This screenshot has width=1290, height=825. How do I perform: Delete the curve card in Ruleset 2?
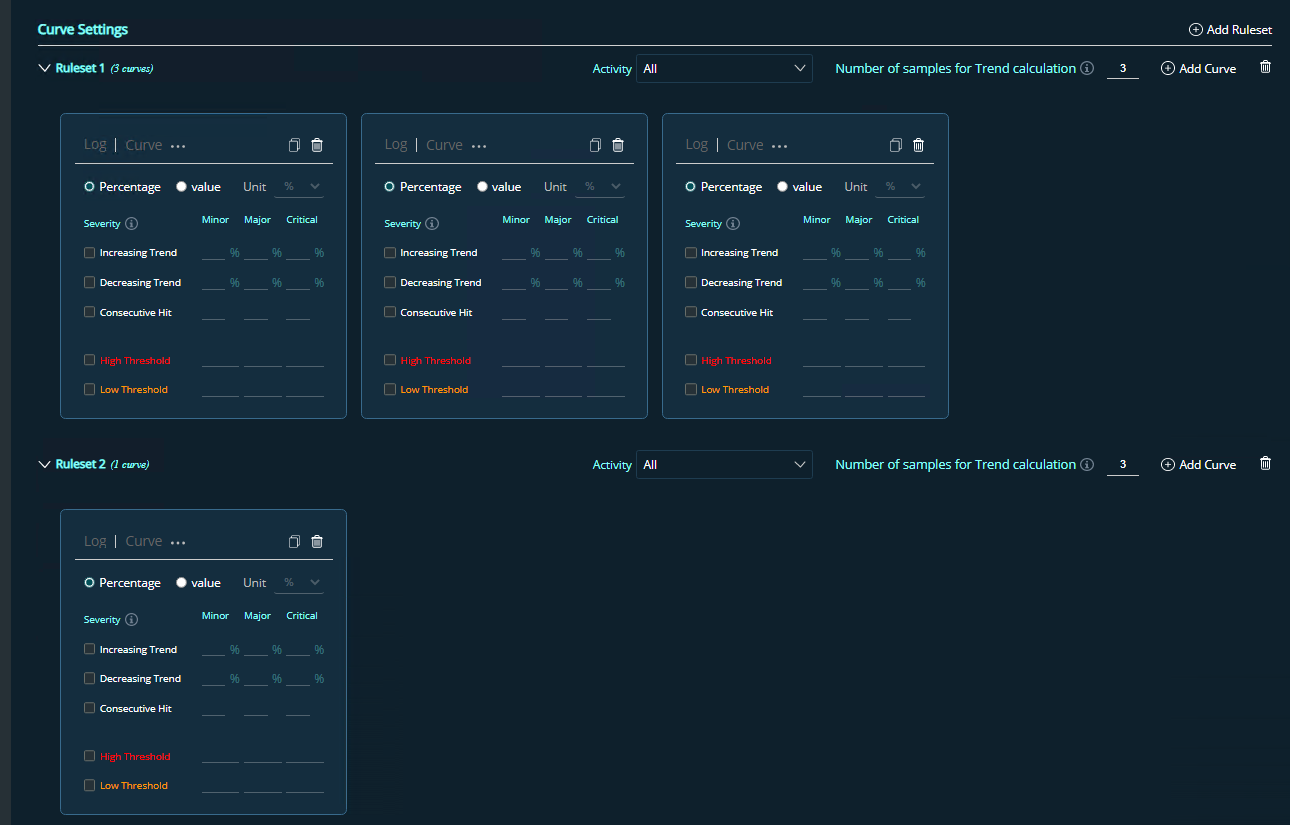click(x=317, y=541)
